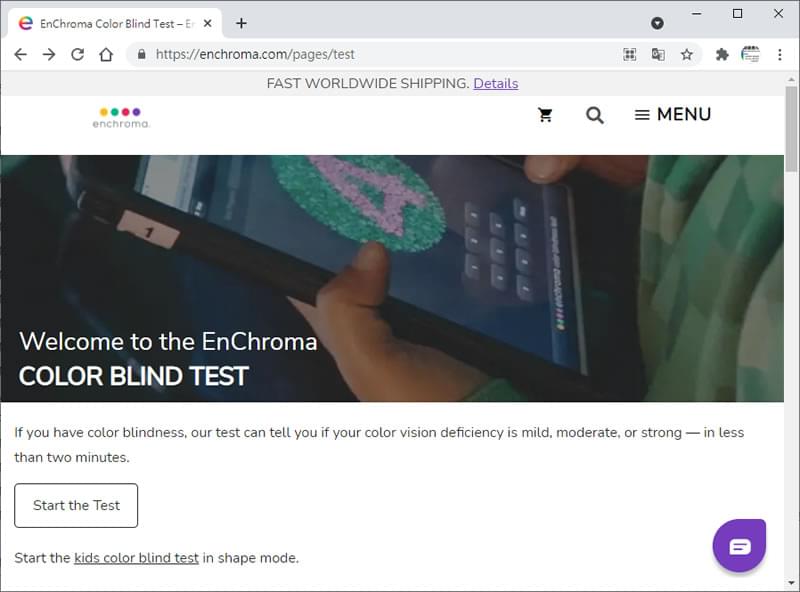Click the translate page icon

point(658,55)
